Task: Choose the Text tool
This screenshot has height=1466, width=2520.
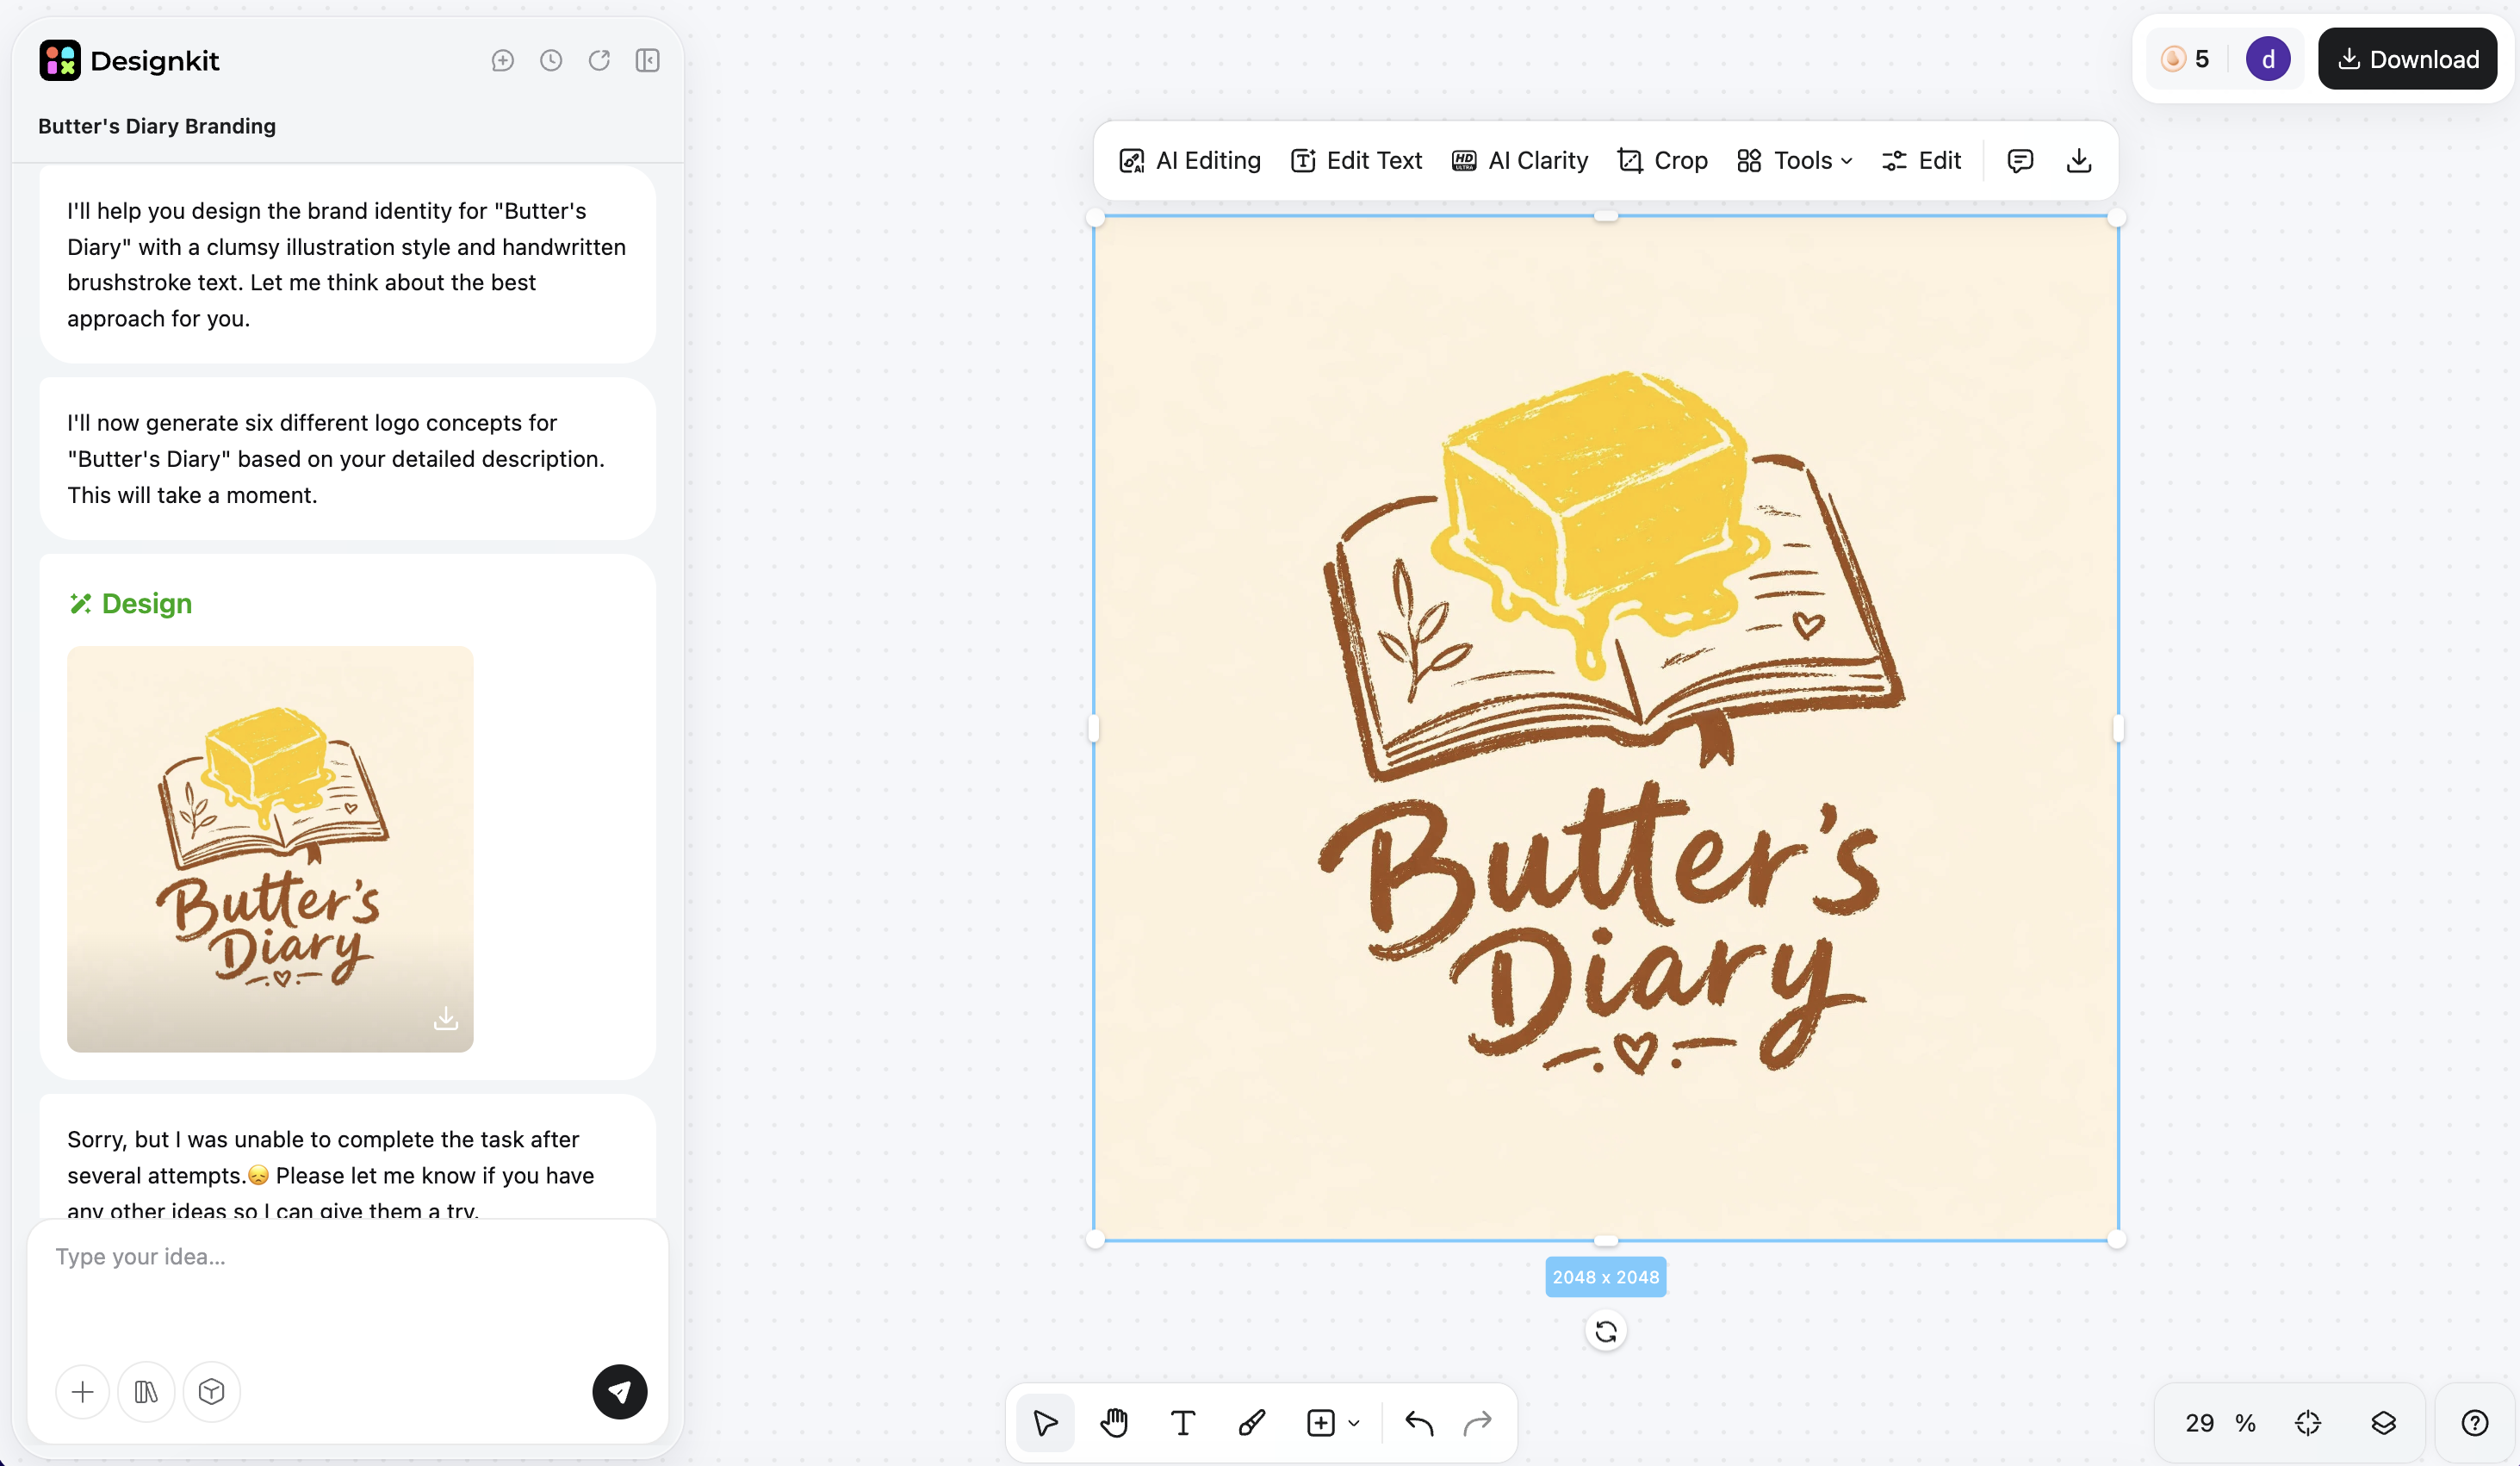Action: coord(1183,1422)
